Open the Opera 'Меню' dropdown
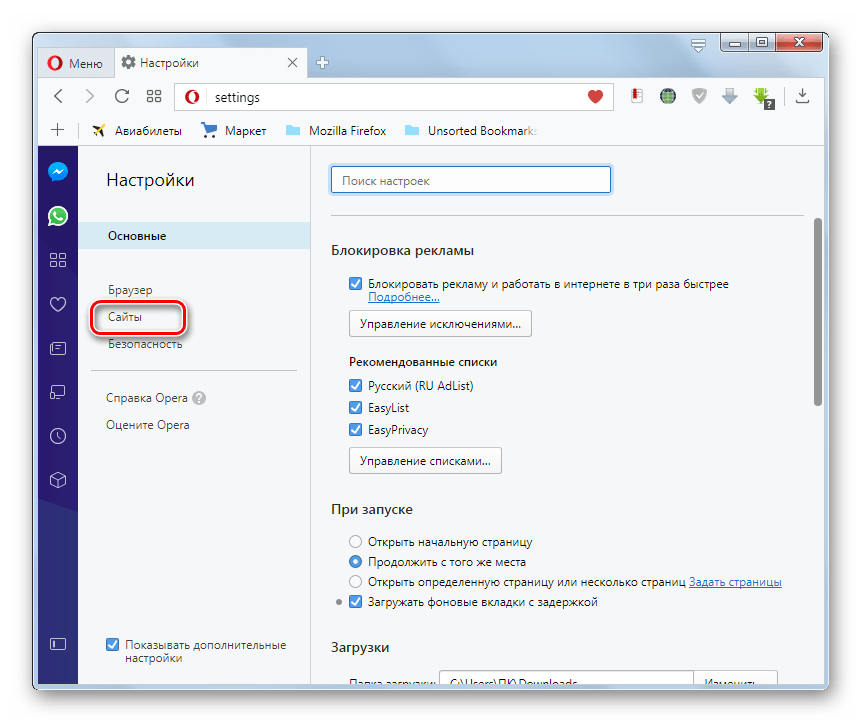 click(76, 63)
